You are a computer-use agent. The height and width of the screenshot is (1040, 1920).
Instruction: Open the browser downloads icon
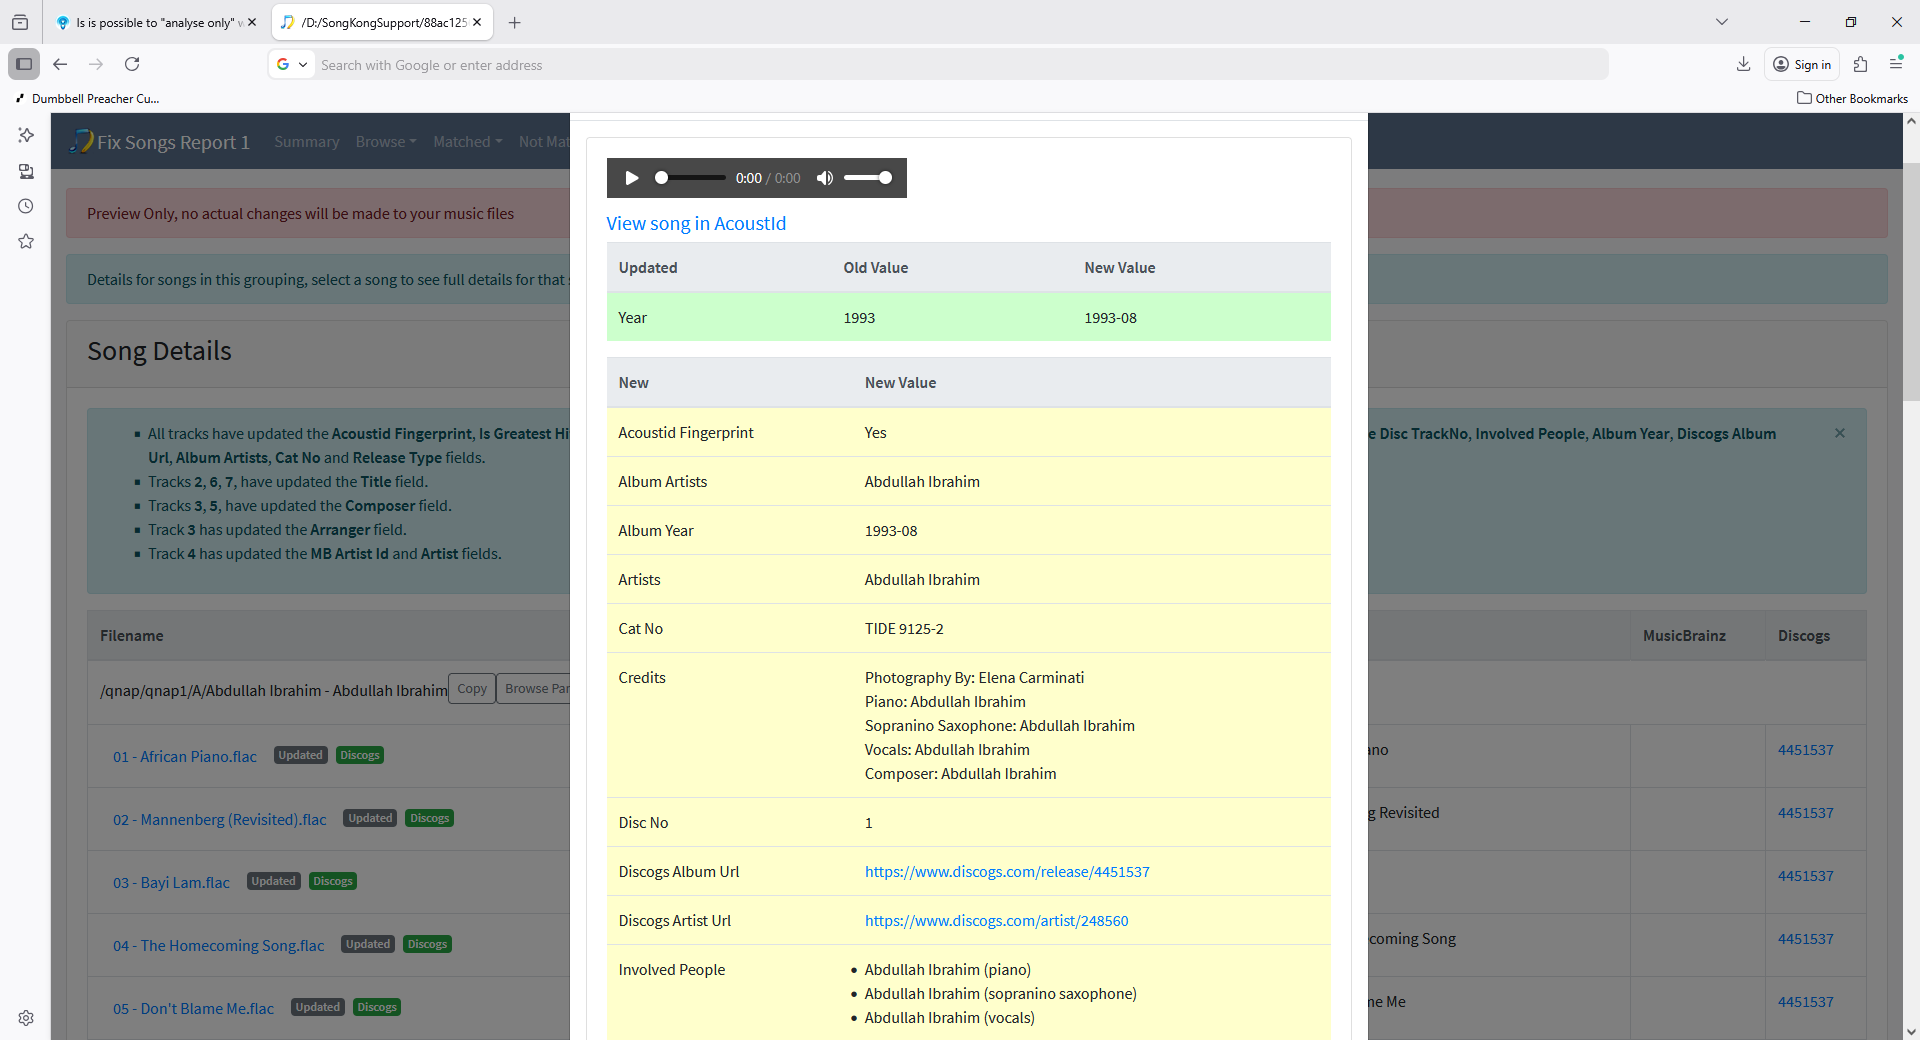[1743, 64]
